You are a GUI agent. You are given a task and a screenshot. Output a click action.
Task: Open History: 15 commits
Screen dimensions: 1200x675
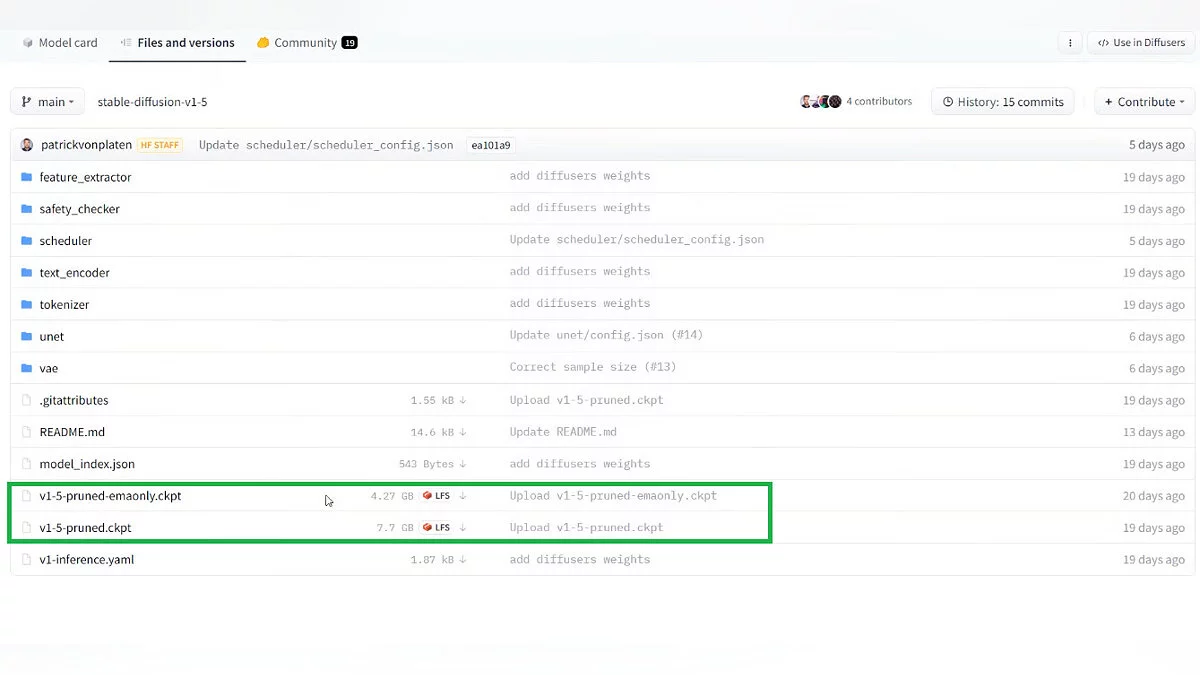point(1003,102)
